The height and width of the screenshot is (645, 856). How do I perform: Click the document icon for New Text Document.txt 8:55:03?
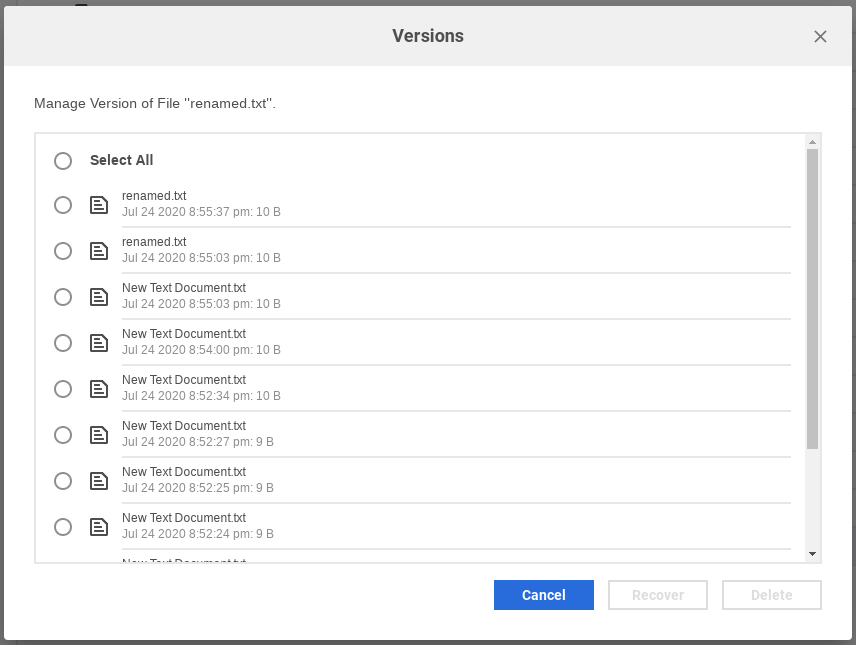coord(99,296)
